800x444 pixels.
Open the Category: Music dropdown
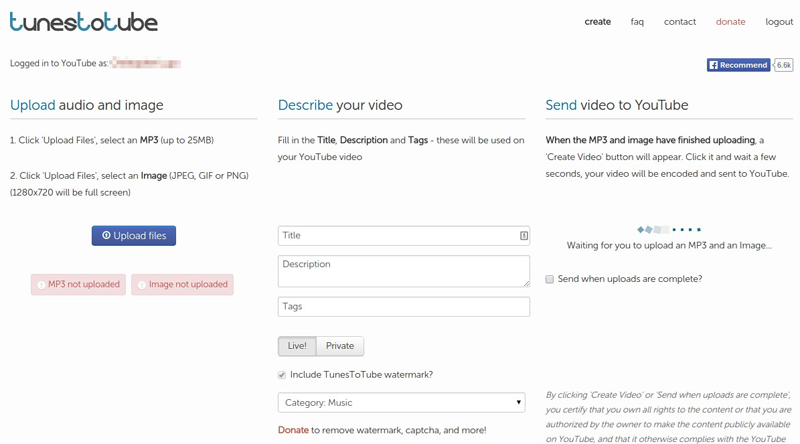pos(402,403)
